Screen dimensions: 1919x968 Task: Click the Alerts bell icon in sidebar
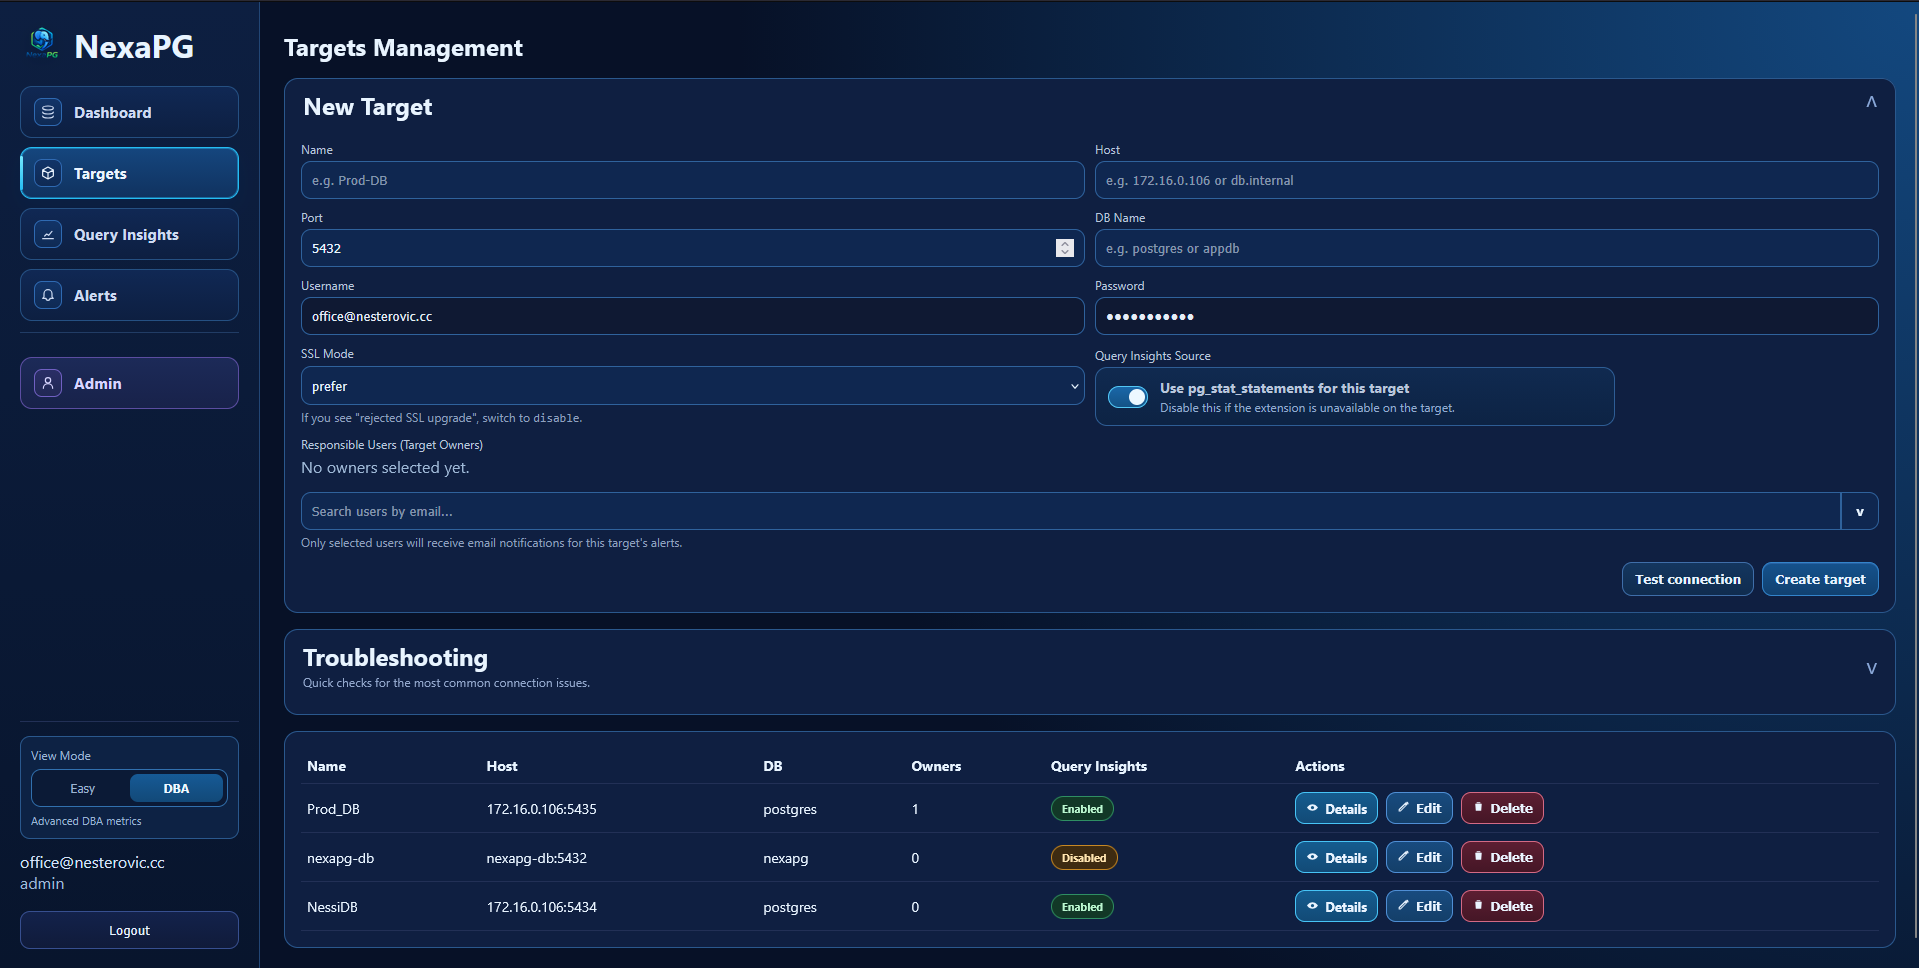pyautogui.click(x=48, y=295)
